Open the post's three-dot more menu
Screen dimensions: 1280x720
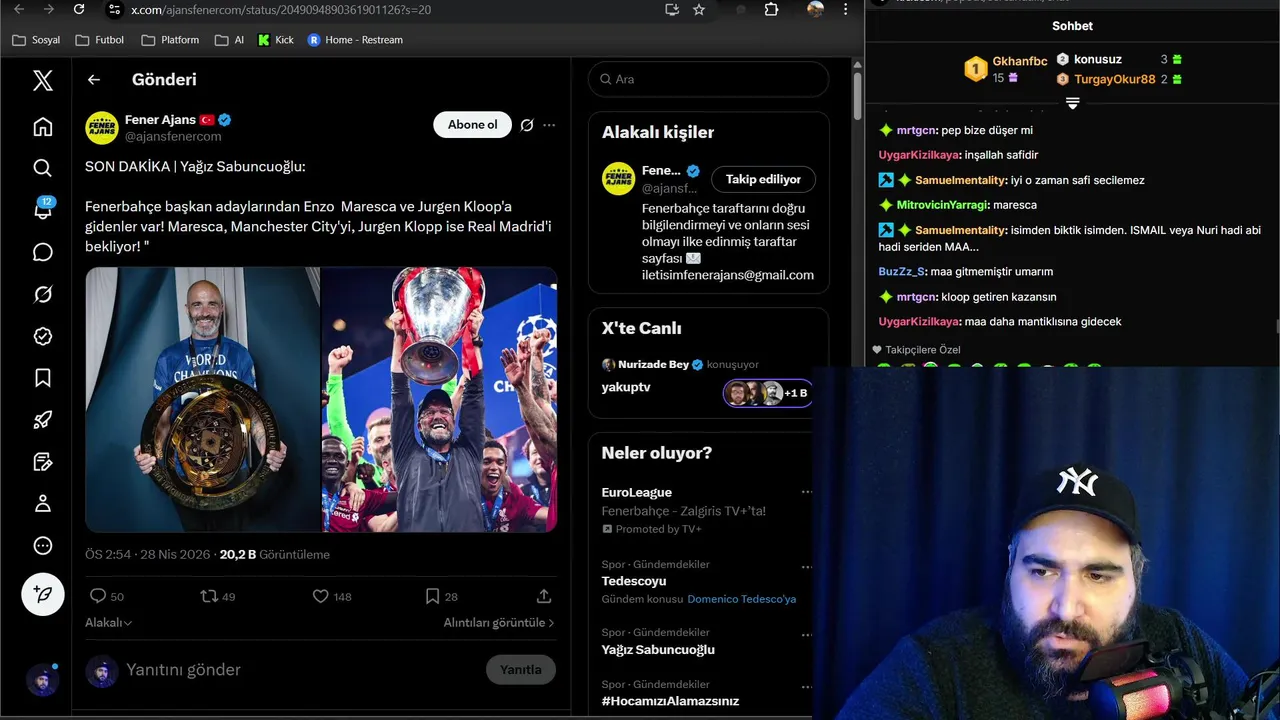click(549, 125)
